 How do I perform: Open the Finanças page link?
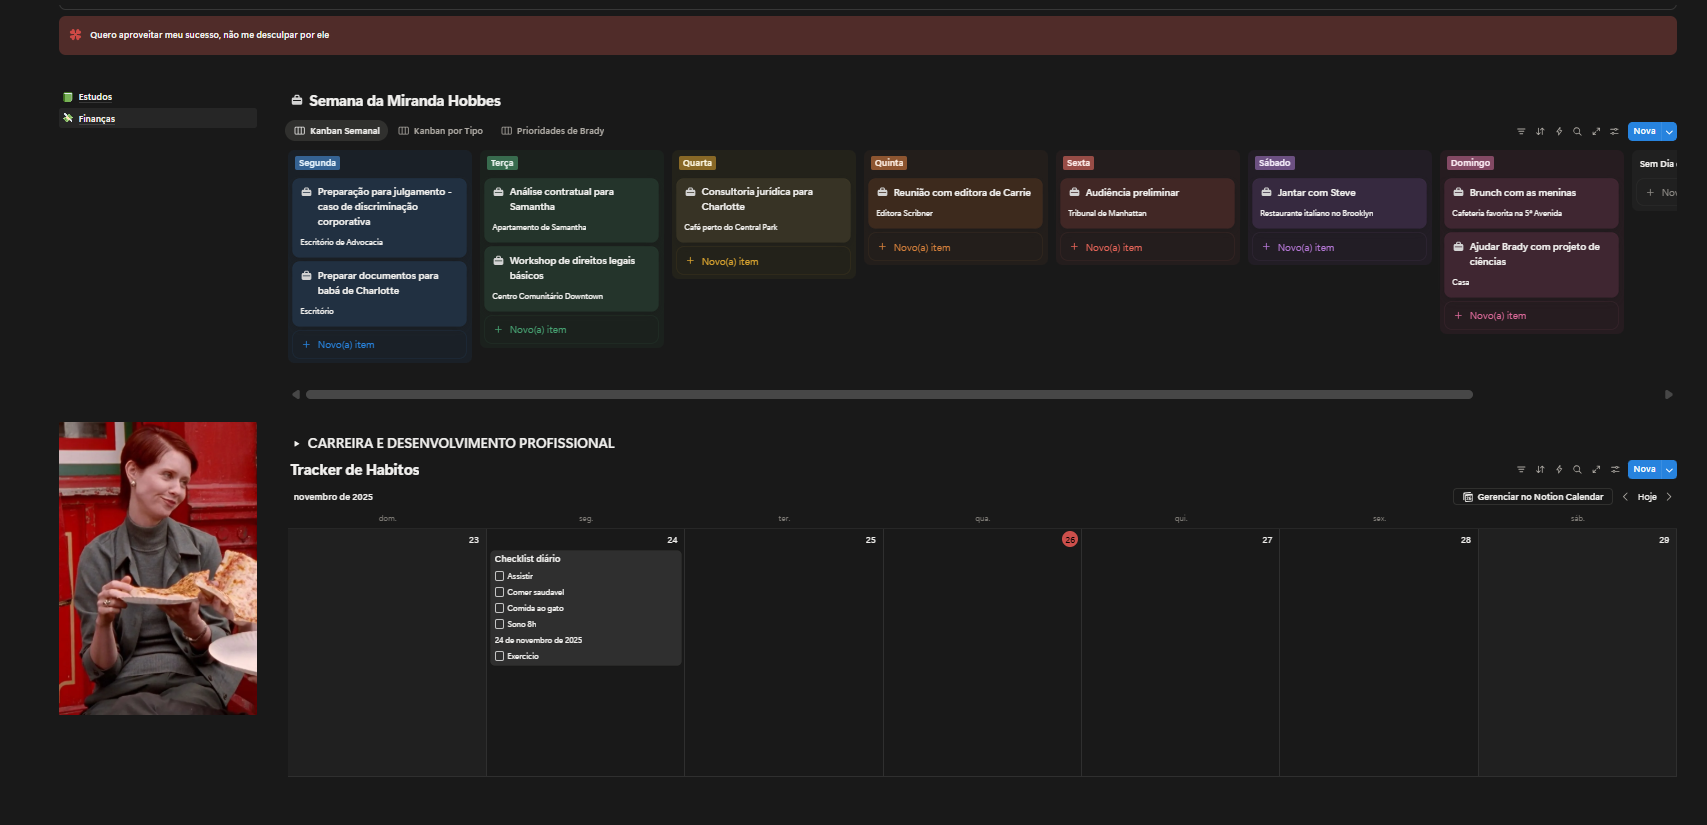coord(97,119)
